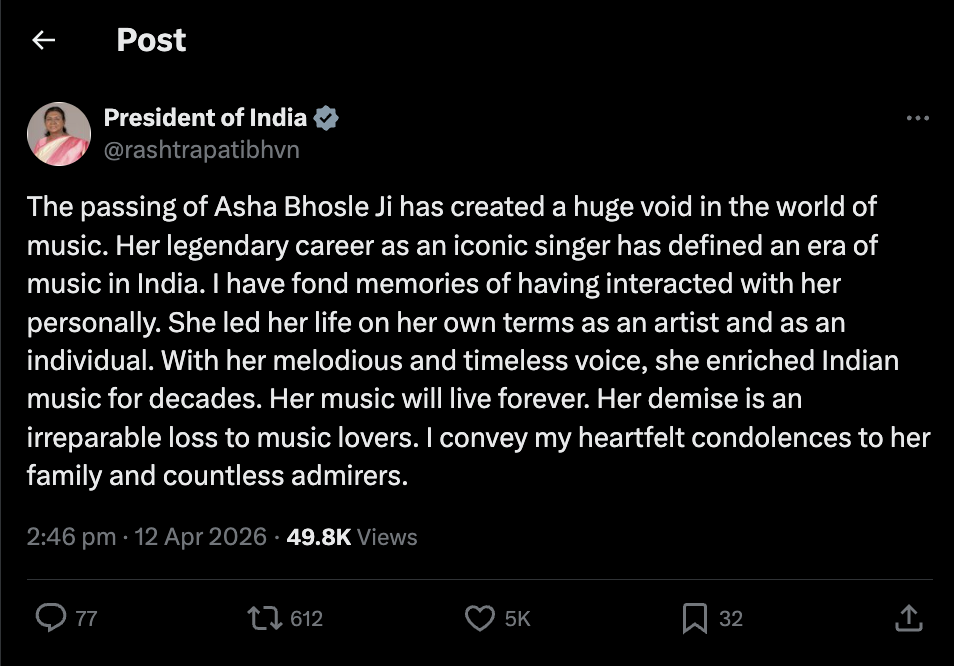Check the 32 bookmarks count

pyautogui.click(x=731, y=618)
